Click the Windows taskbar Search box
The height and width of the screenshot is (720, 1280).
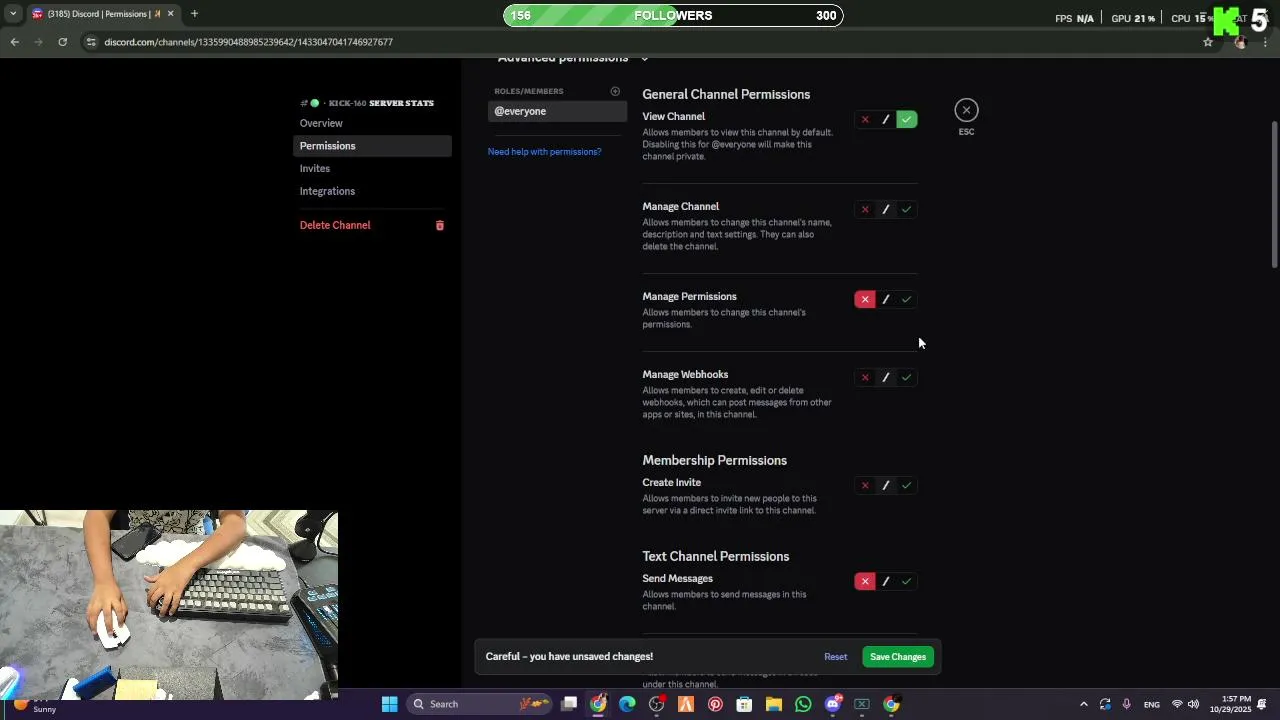[479, 704]
